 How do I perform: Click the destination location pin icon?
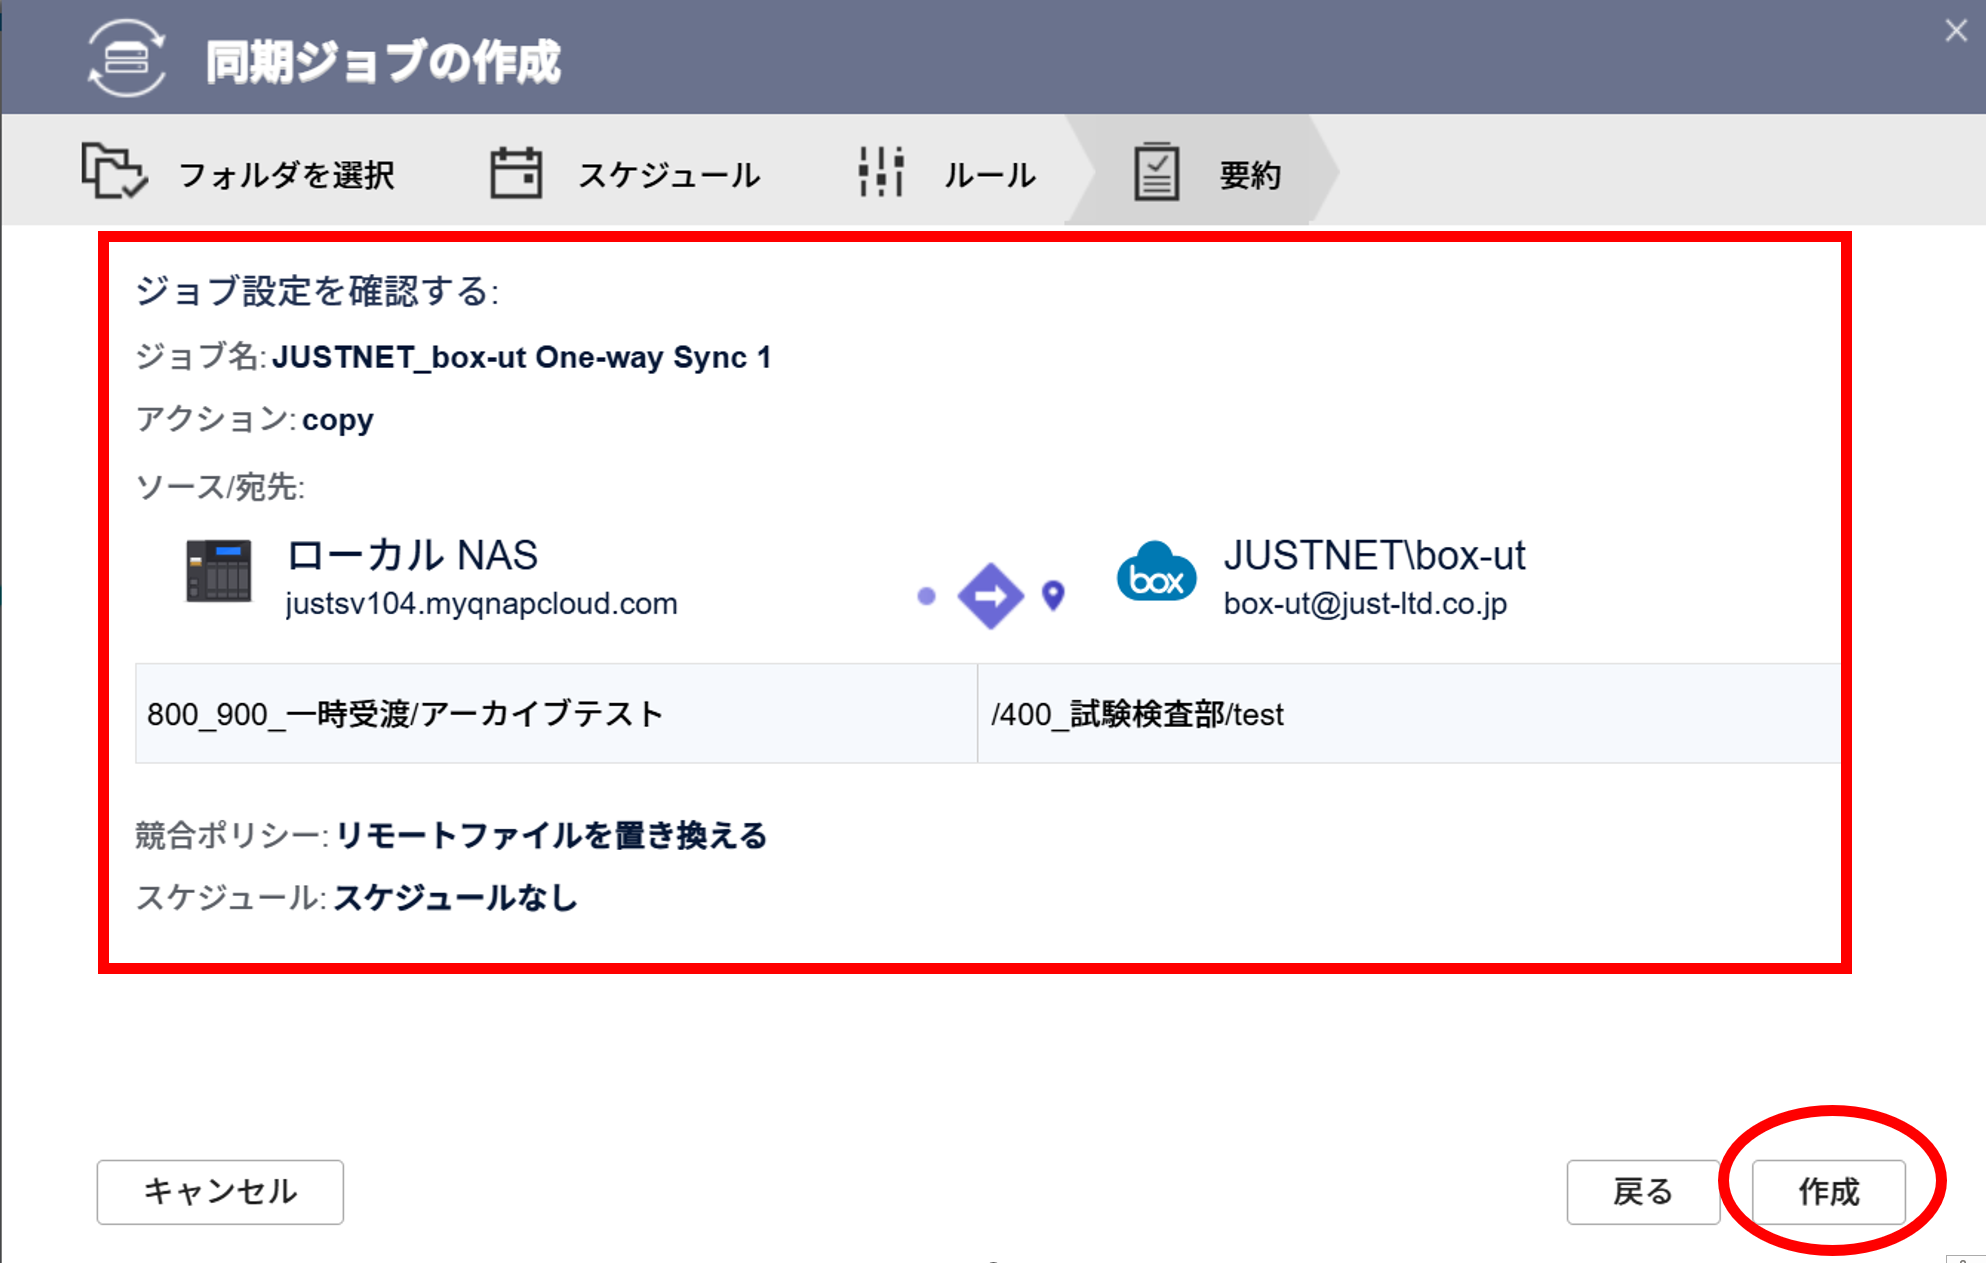pos(1053,595)
